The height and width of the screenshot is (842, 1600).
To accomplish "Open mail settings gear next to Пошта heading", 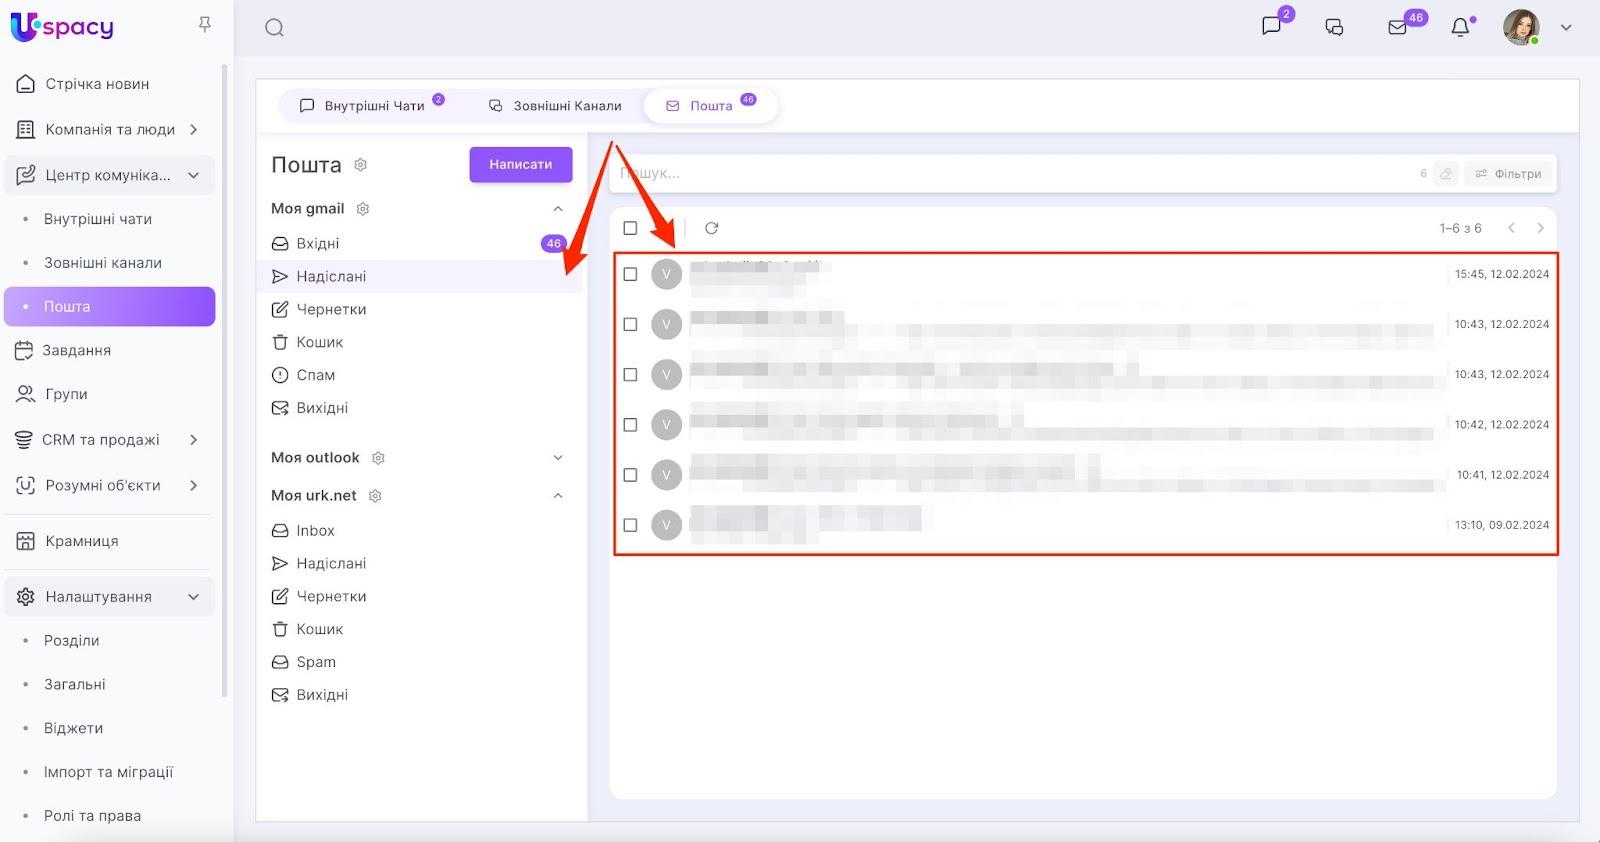I will click(x=361, y=165).
